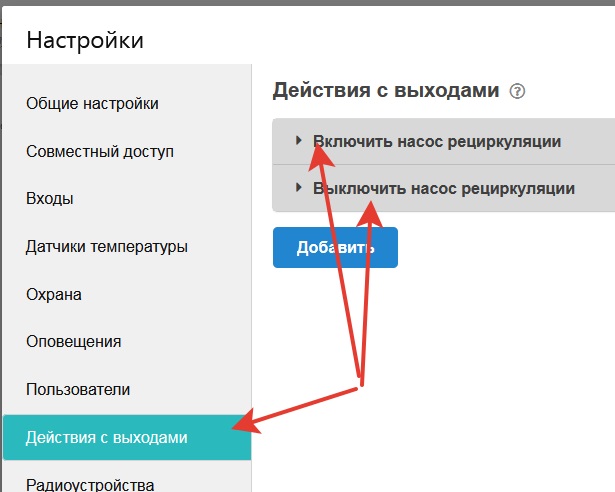The width and height of the screenshot is (615, 492).
Task: Switch to the Охрана section
Action: [54, 294]
